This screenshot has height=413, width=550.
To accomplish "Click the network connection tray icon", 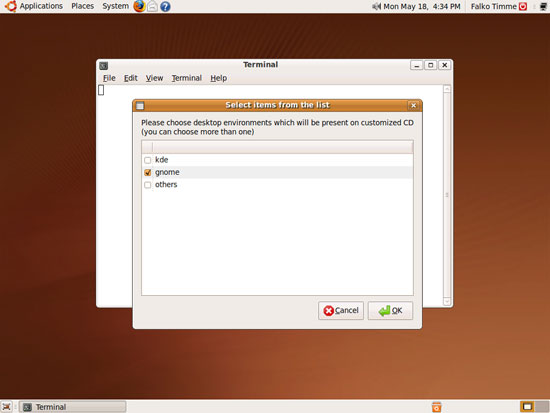I will 543,6.
